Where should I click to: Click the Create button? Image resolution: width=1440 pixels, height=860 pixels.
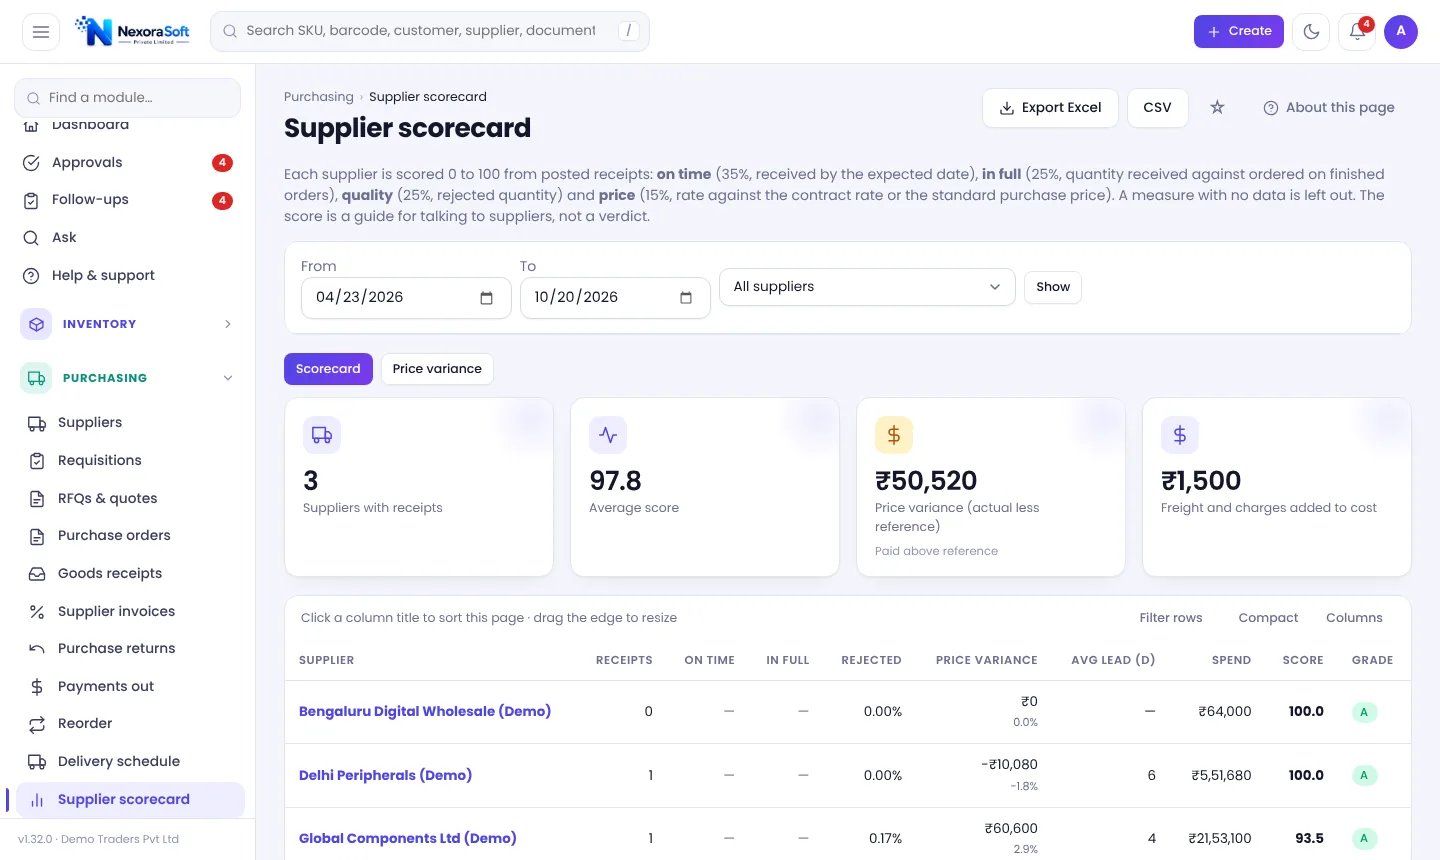coord(1239,32)
